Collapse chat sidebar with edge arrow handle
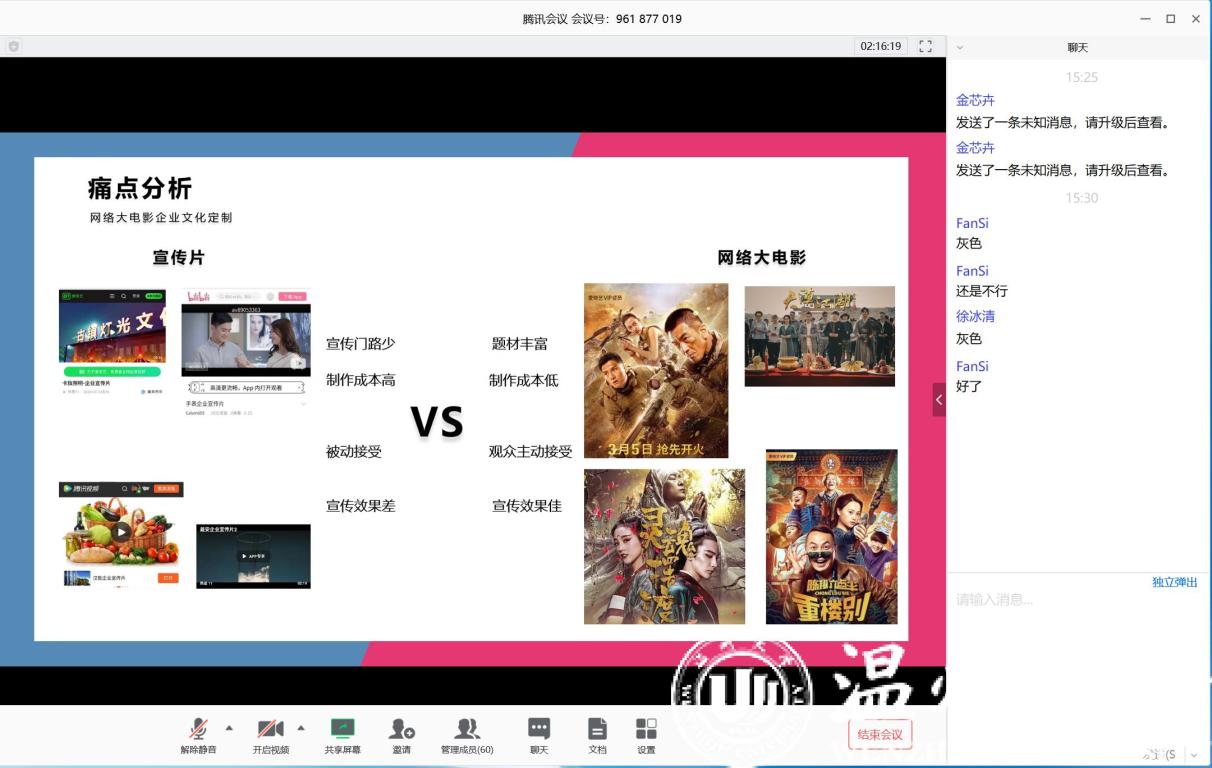This screenshot has width=1212, height=768. coord(939,400)
